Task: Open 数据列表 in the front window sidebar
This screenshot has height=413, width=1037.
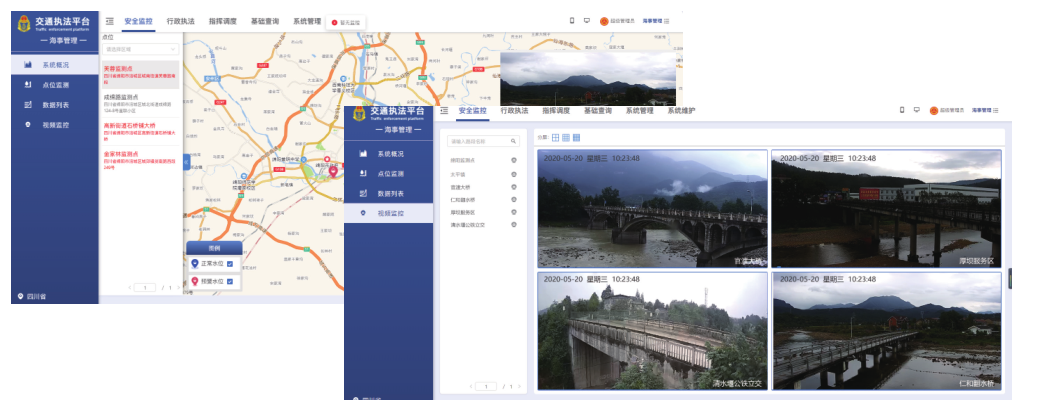Action: click(390, 193)
